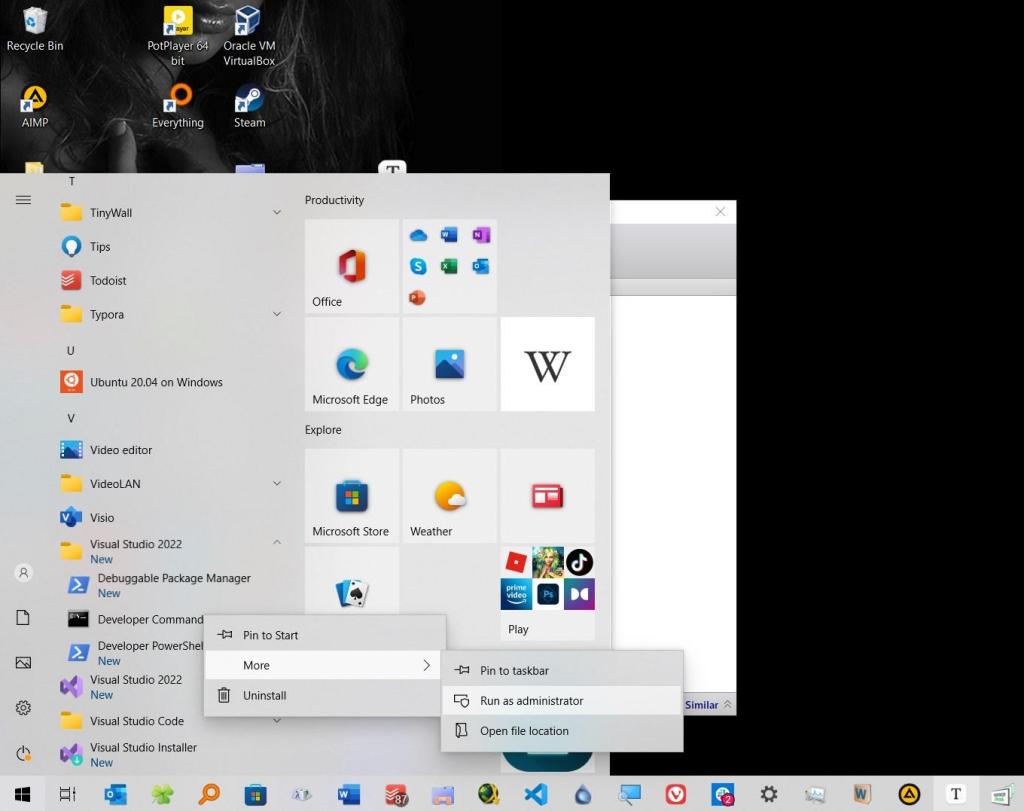Choose Uninstall from the context menu

[x=325, y=695]
